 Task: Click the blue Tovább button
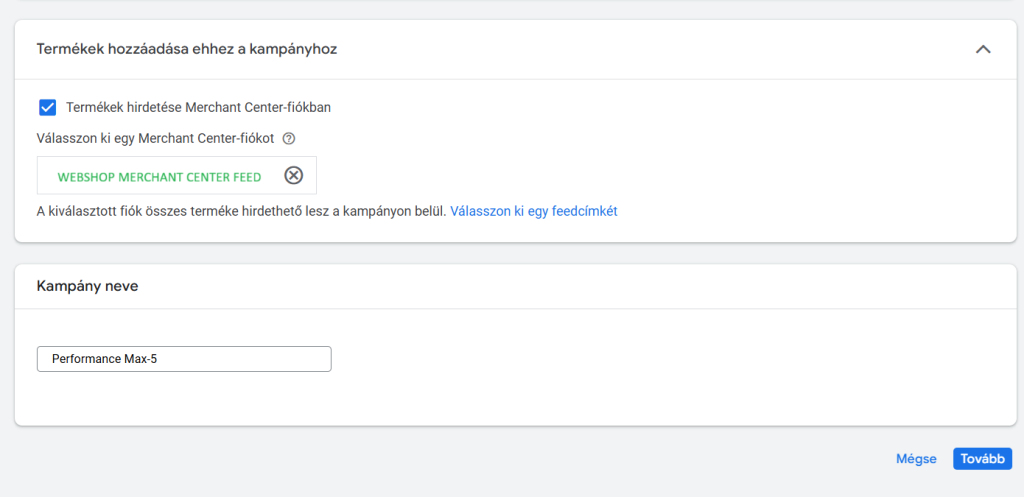coord(982,459)
